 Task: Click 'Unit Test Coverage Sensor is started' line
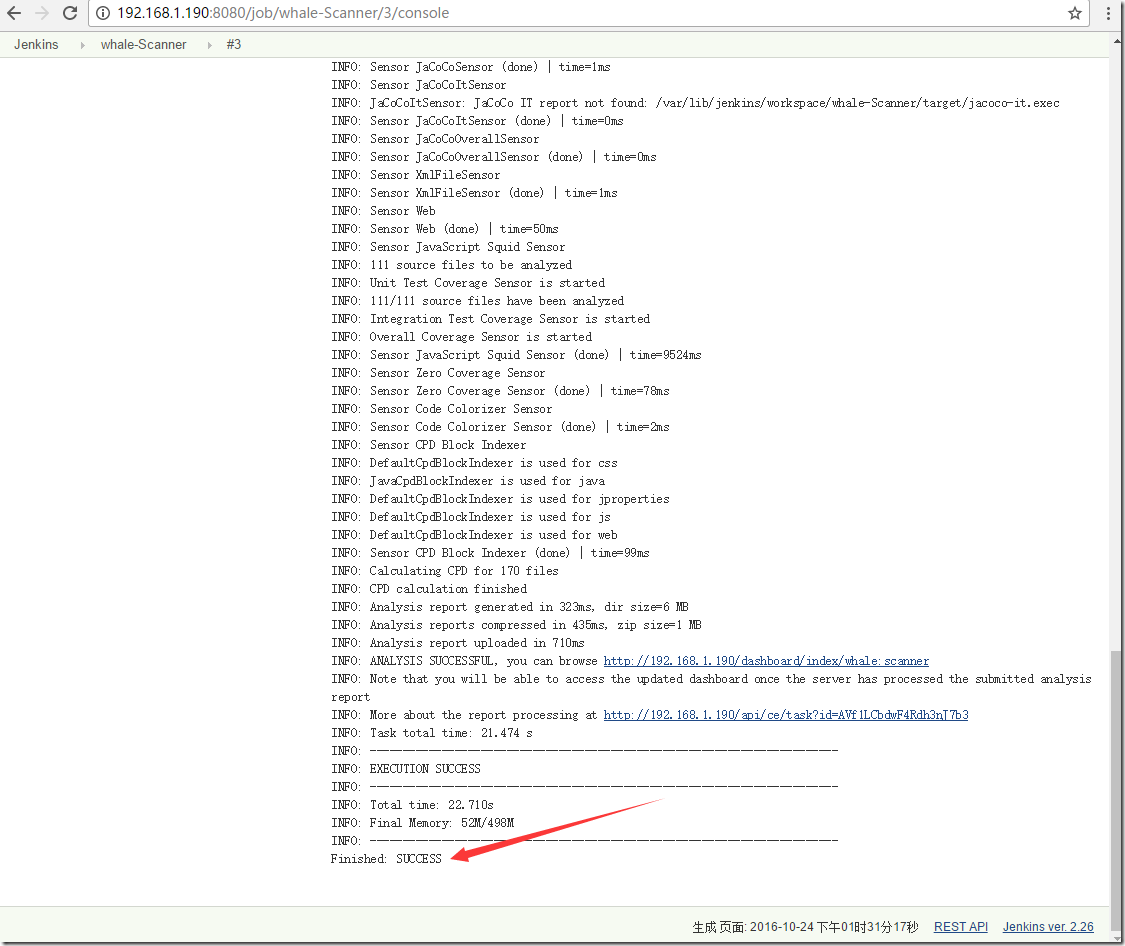click(x=468, y=283)
